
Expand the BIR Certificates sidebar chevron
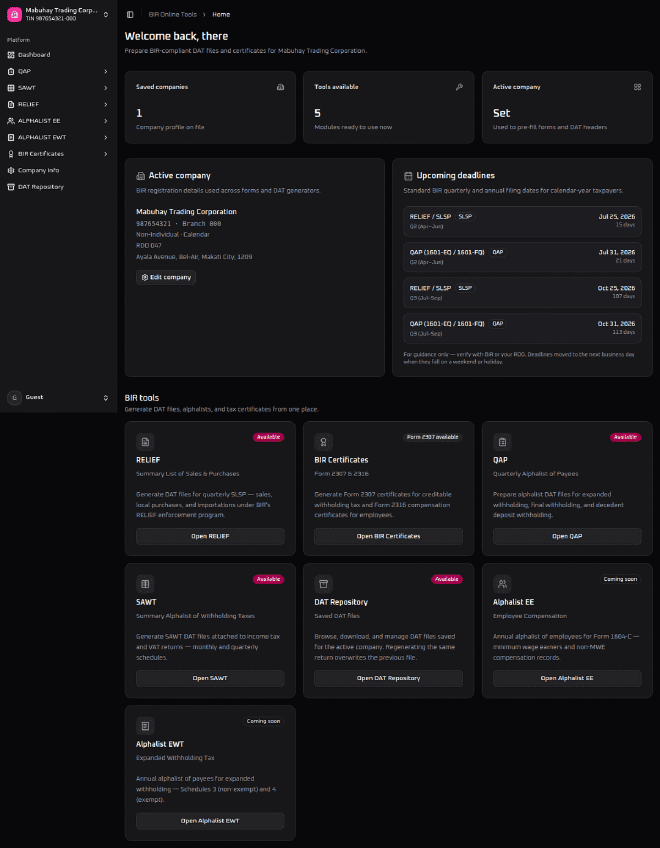pyautogui.click(x=105, y=154)
